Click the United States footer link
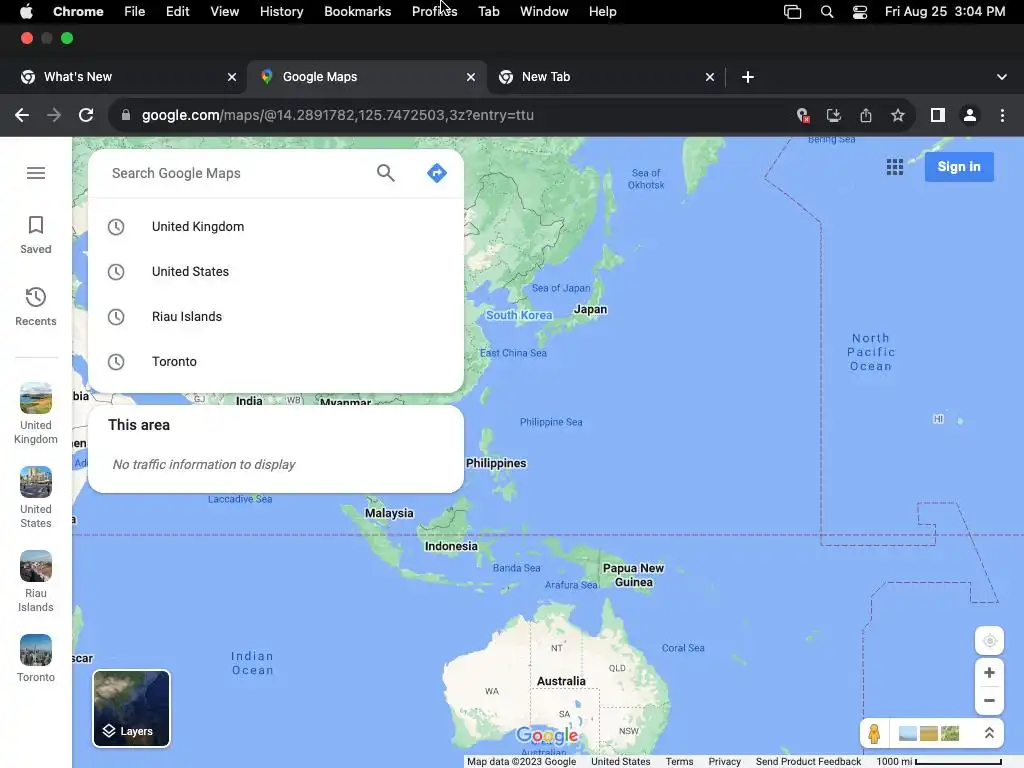Screen dimensions: 1024x768 (620, 761)
